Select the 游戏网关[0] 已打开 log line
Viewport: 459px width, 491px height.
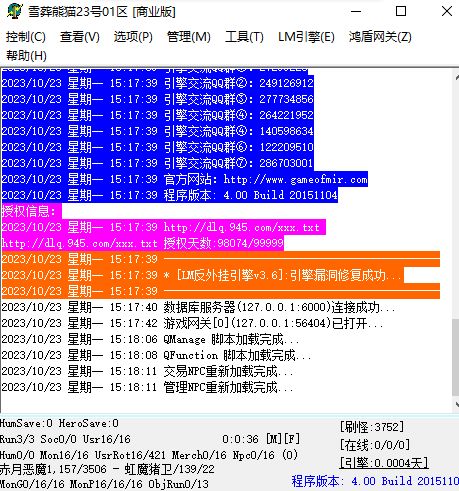(x=192, y=323)
